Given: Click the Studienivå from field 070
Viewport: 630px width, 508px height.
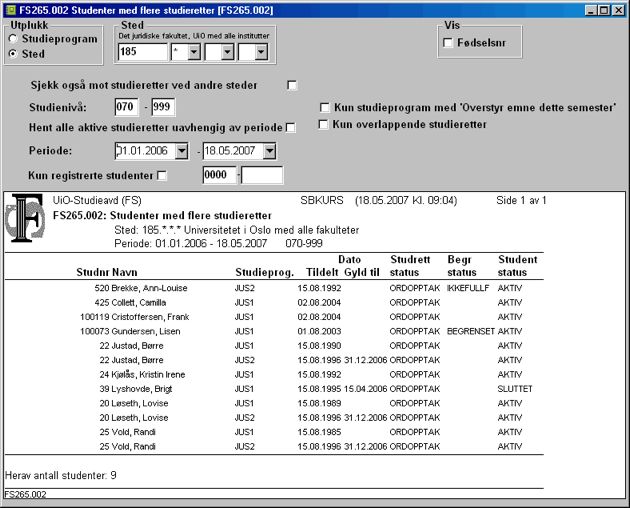Looking at the screenshot, I should [x=127, y=107].
